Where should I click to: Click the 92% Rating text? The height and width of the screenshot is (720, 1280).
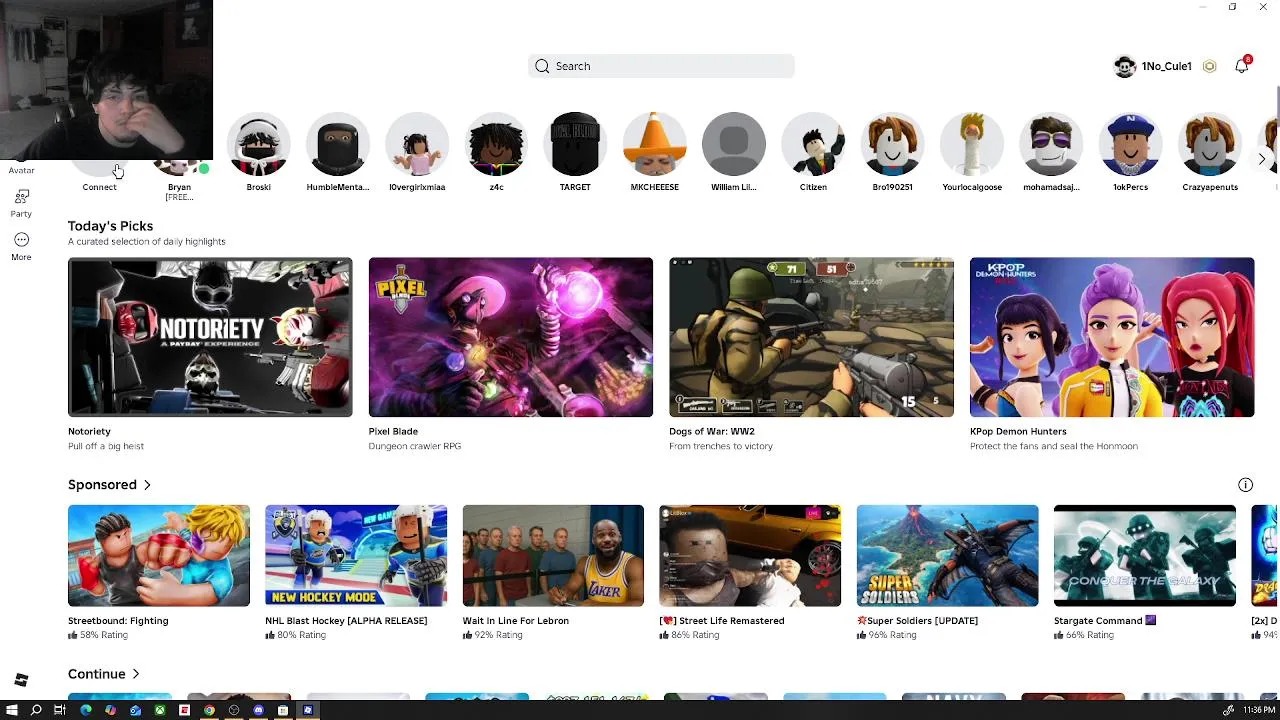tap(498, 635)
